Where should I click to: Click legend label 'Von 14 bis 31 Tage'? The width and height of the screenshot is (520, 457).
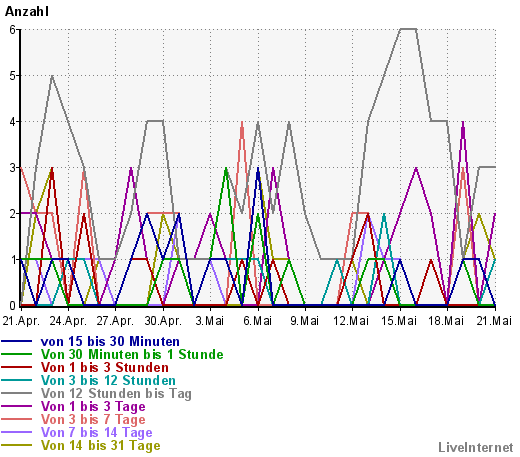click(100, 445)
